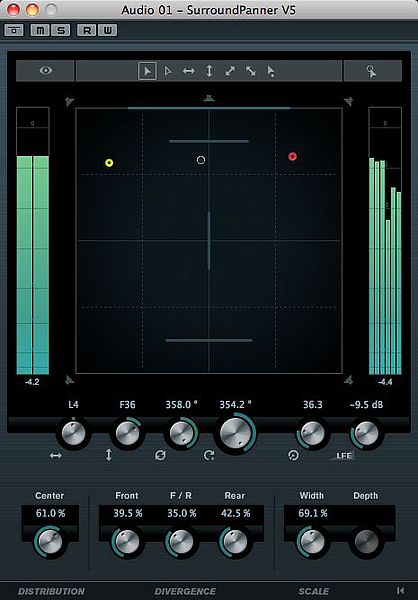The width and height of the screenshot is (418, 600).
Task: Click the rear-right speaker icon
Action: pyautogui.click(x=348, y=380)
